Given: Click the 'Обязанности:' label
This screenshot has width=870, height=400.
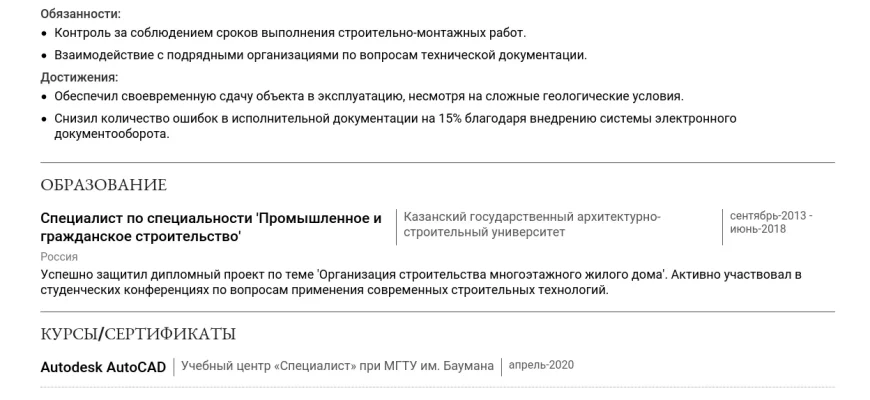Looking at the screenshot, I should click(80, 15).
